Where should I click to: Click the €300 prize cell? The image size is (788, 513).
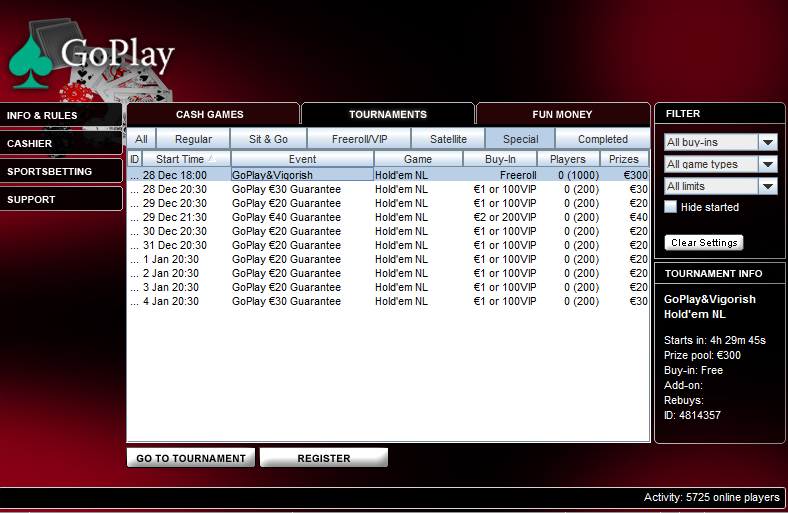636,175
